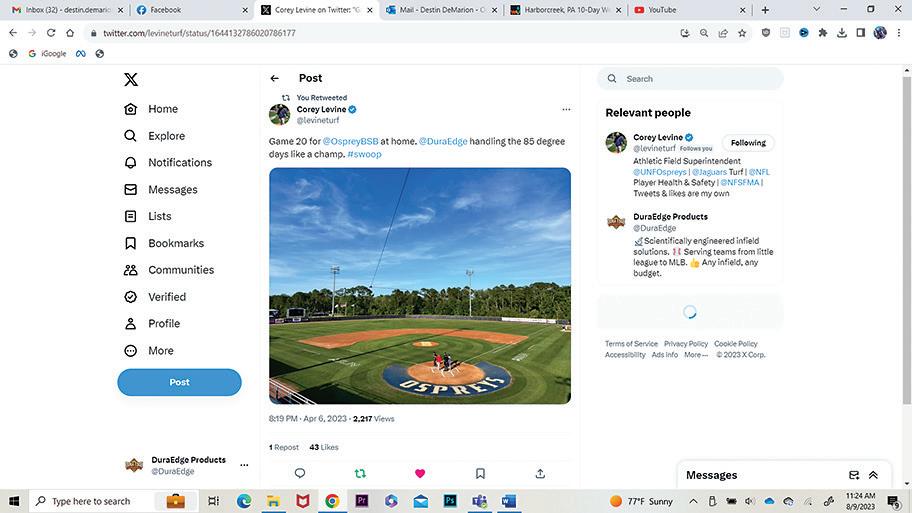
Task: Expand the footer More link
Action: point(696,355)
